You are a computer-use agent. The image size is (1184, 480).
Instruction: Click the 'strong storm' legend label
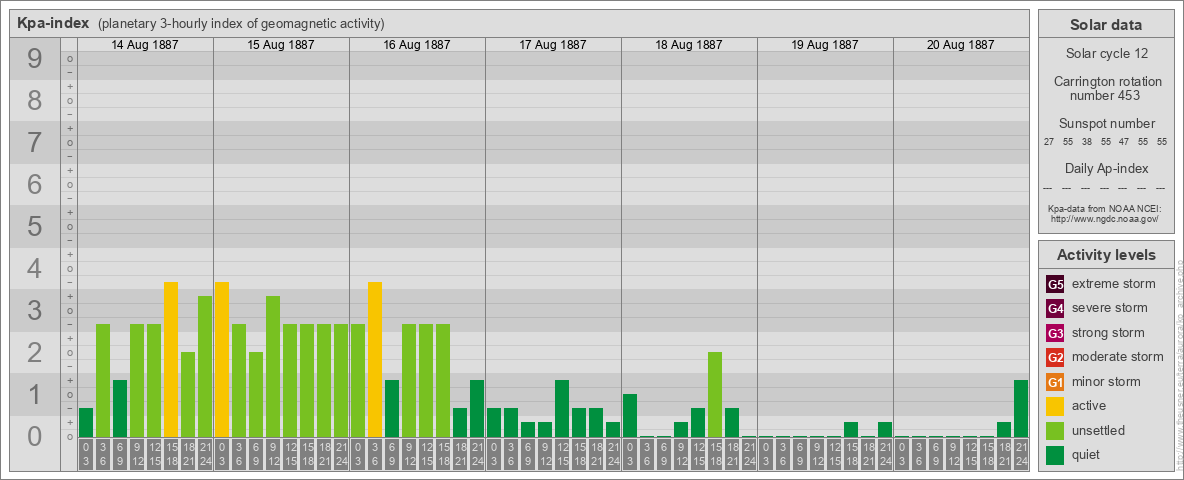1108,333
